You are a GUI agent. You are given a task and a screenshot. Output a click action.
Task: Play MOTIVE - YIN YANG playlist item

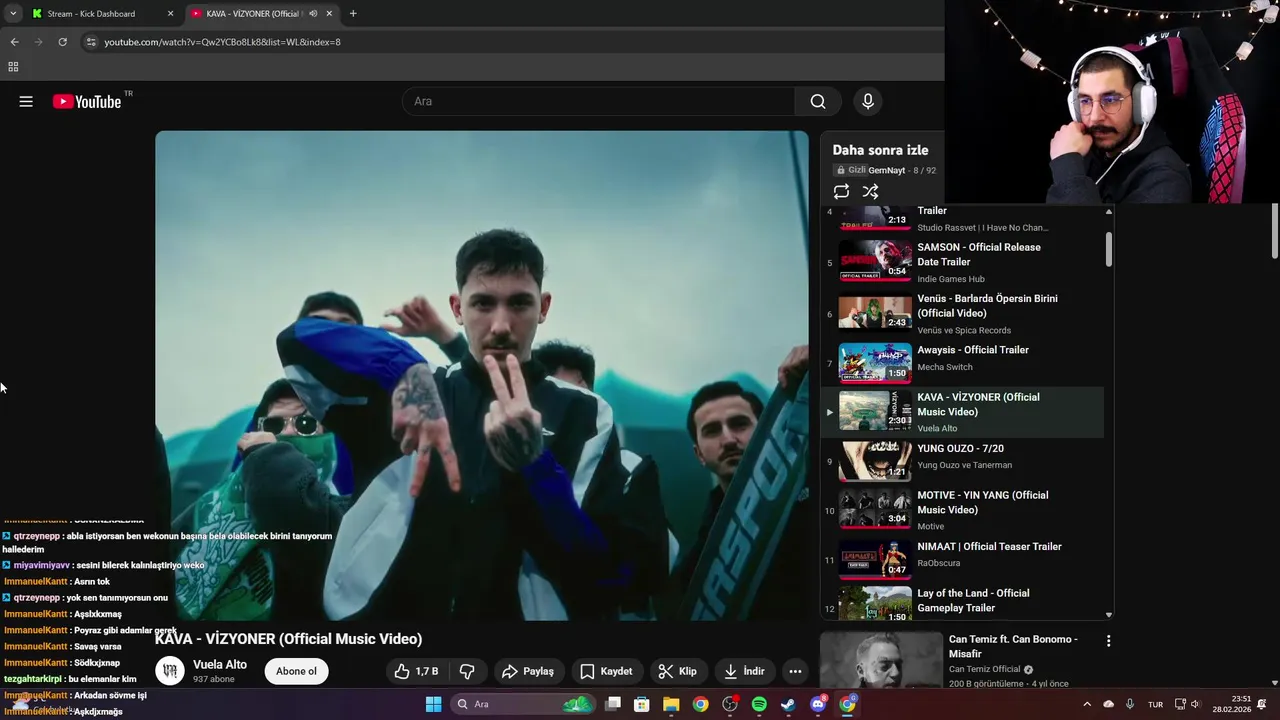click(x=962, y=510)
